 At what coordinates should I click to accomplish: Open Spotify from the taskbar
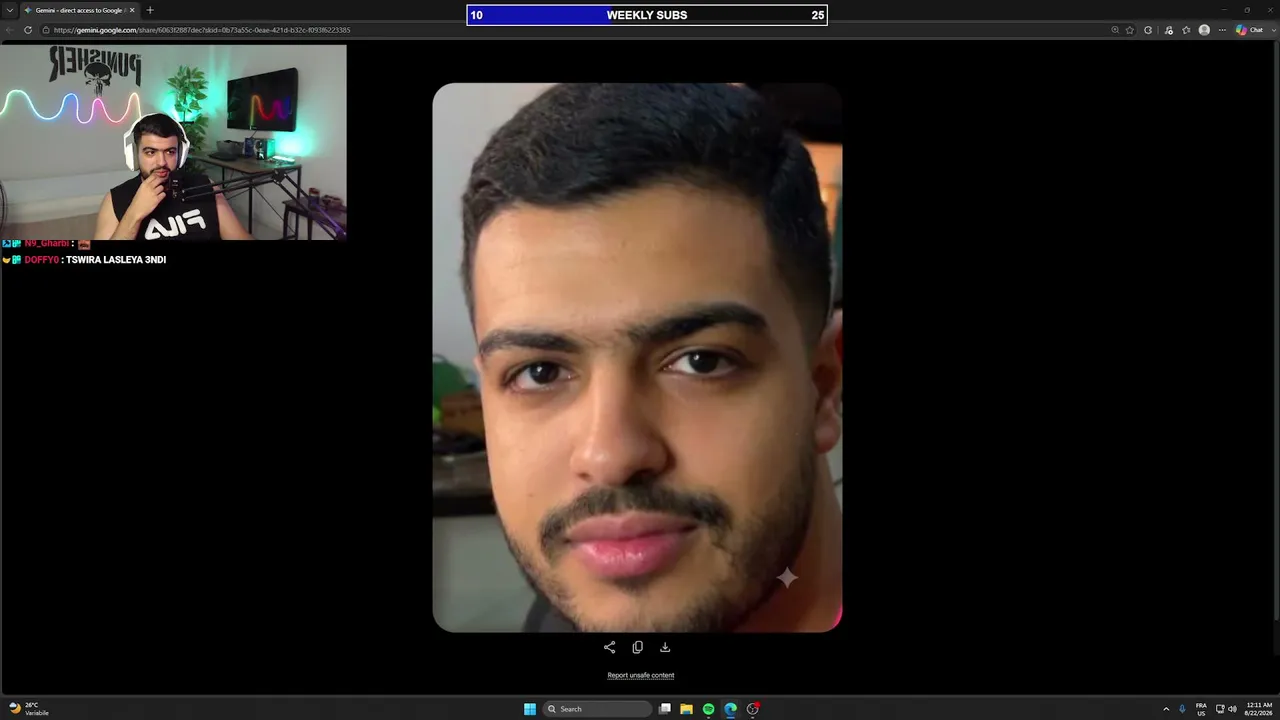pyautogui.click(x=709, y=709)
